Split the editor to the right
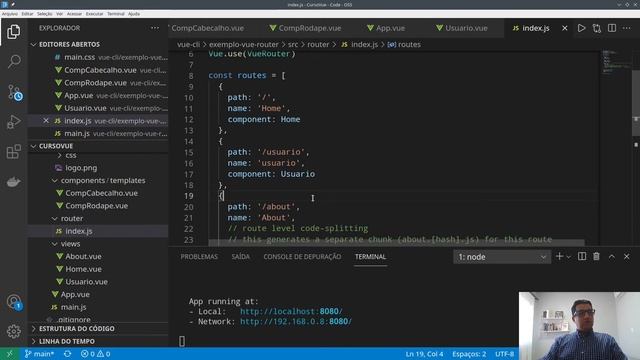The width and height of the screenshot is (640, 360). point(612,28)
